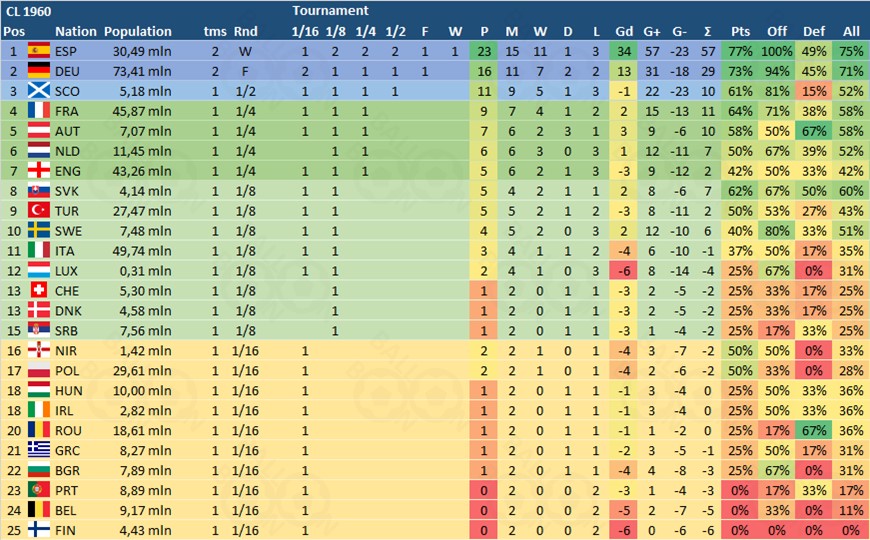Select the Portugal flag icon
This screenshot has width=870, height=540.
pyautogui.click(x=39, y=491)
